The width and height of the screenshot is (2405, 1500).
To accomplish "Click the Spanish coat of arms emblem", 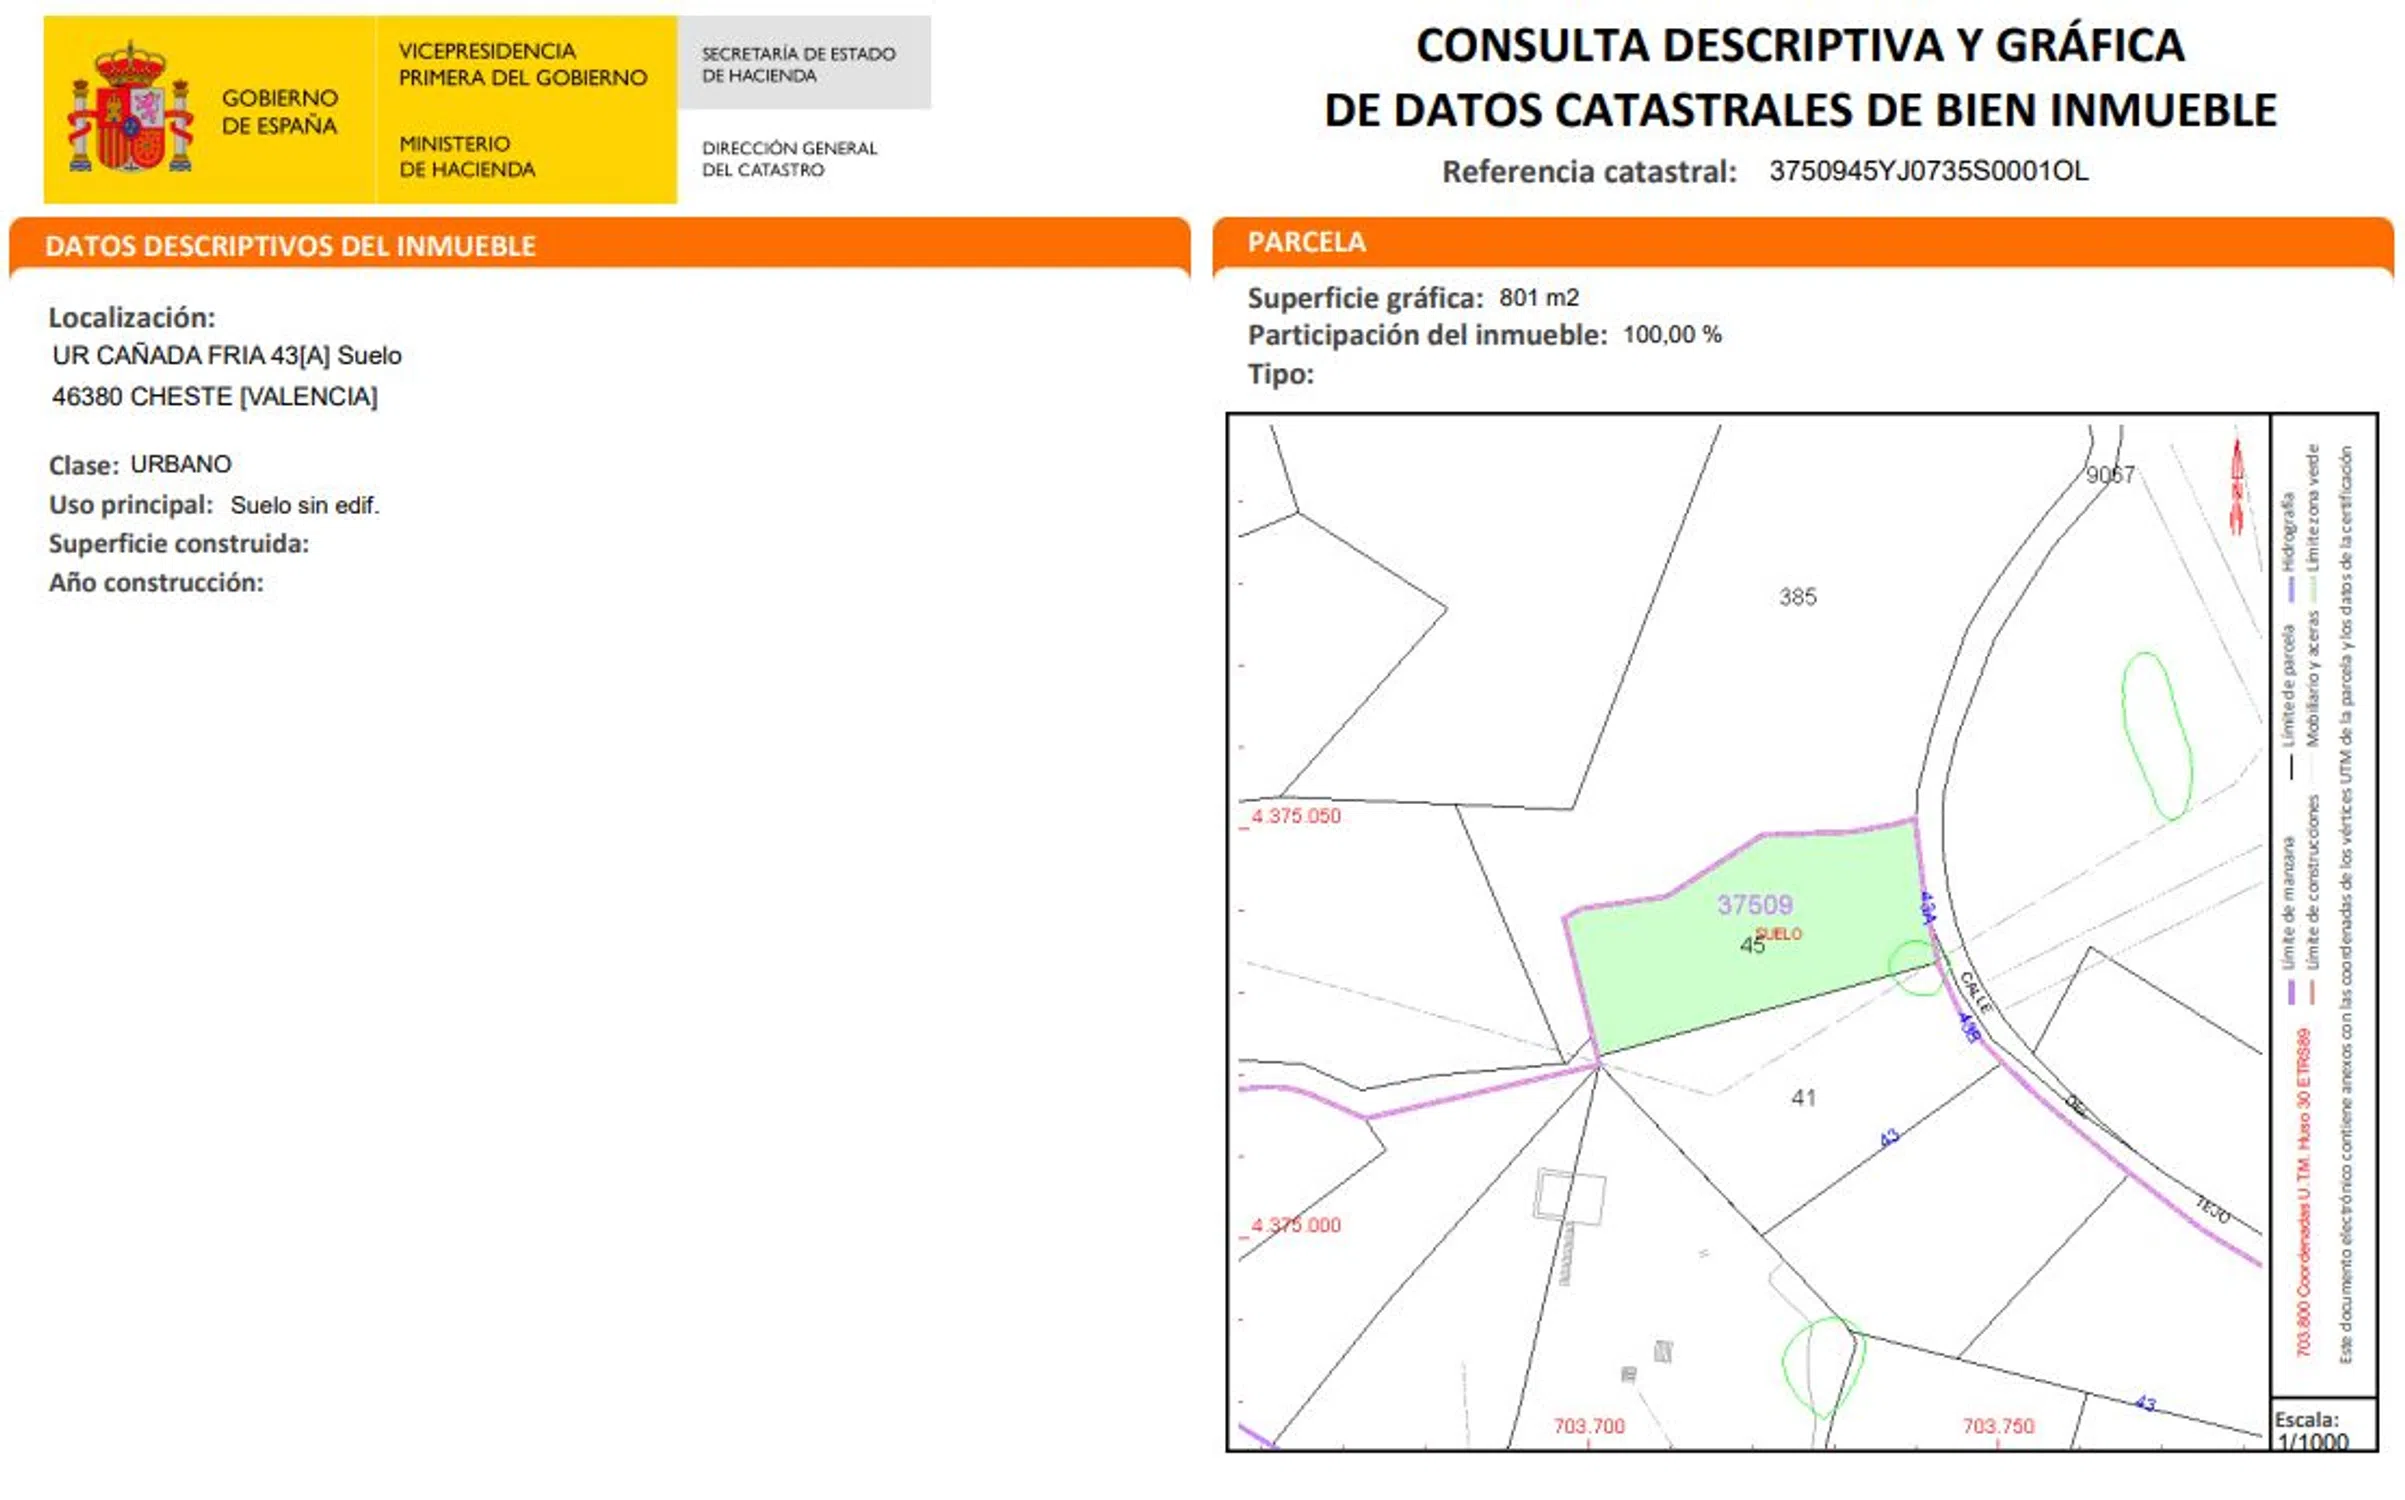I will coord(130,108).
